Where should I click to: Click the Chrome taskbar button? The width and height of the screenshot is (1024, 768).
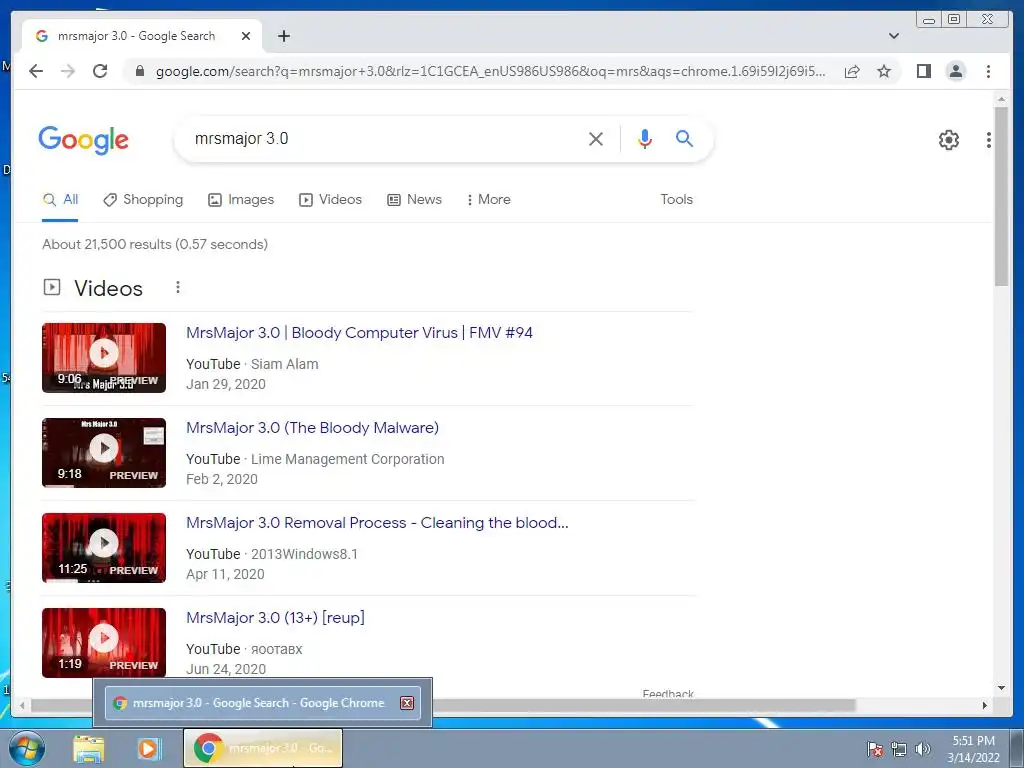tap(263, 748)
